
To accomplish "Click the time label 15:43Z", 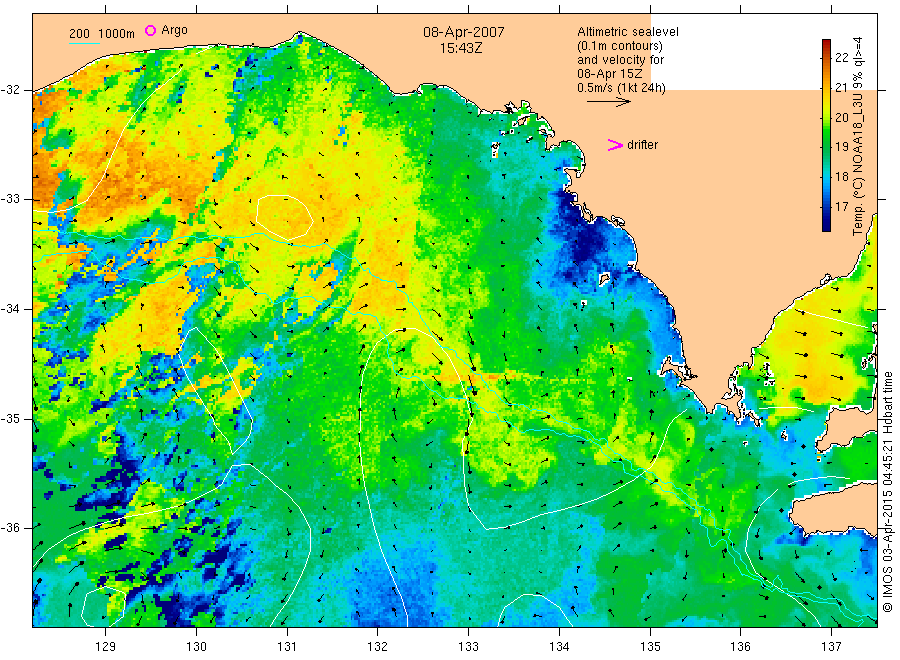I will pyautogui.click(x=461, y=49).
